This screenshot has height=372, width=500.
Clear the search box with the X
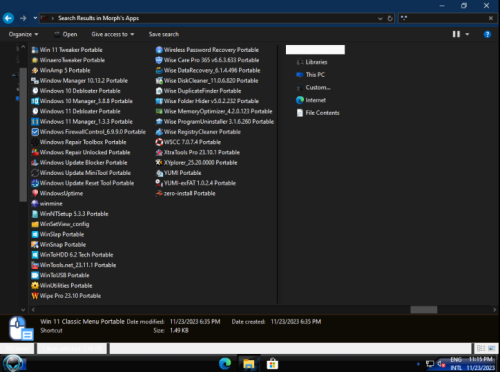[x=491, y=18]
